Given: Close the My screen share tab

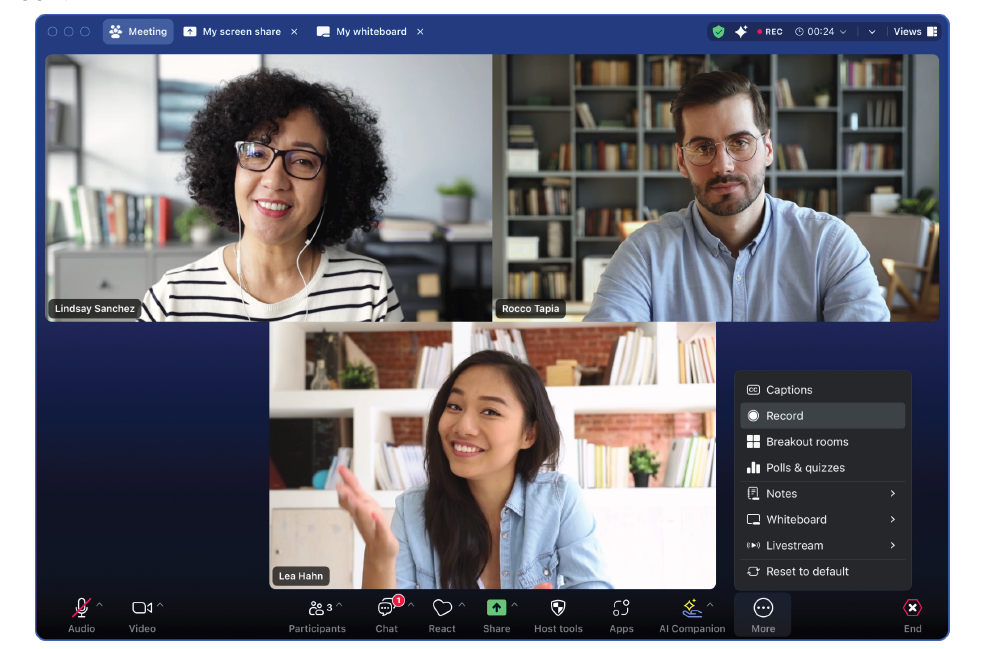Looking at the screenshot, I should (294, 32).
